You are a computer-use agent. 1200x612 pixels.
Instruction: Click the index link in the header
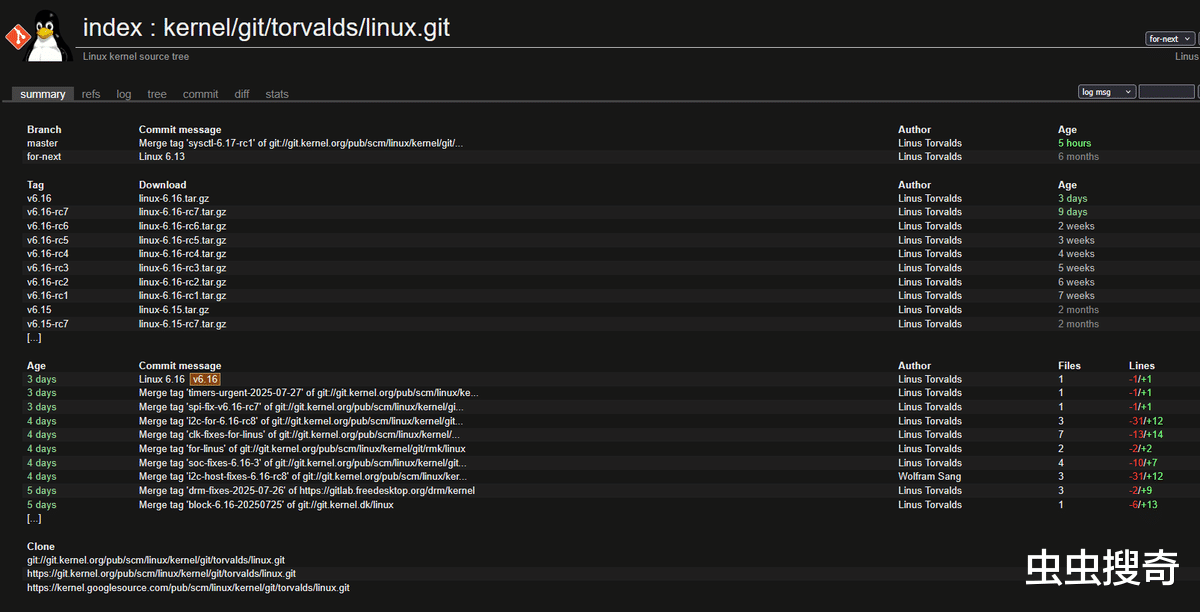112,27
